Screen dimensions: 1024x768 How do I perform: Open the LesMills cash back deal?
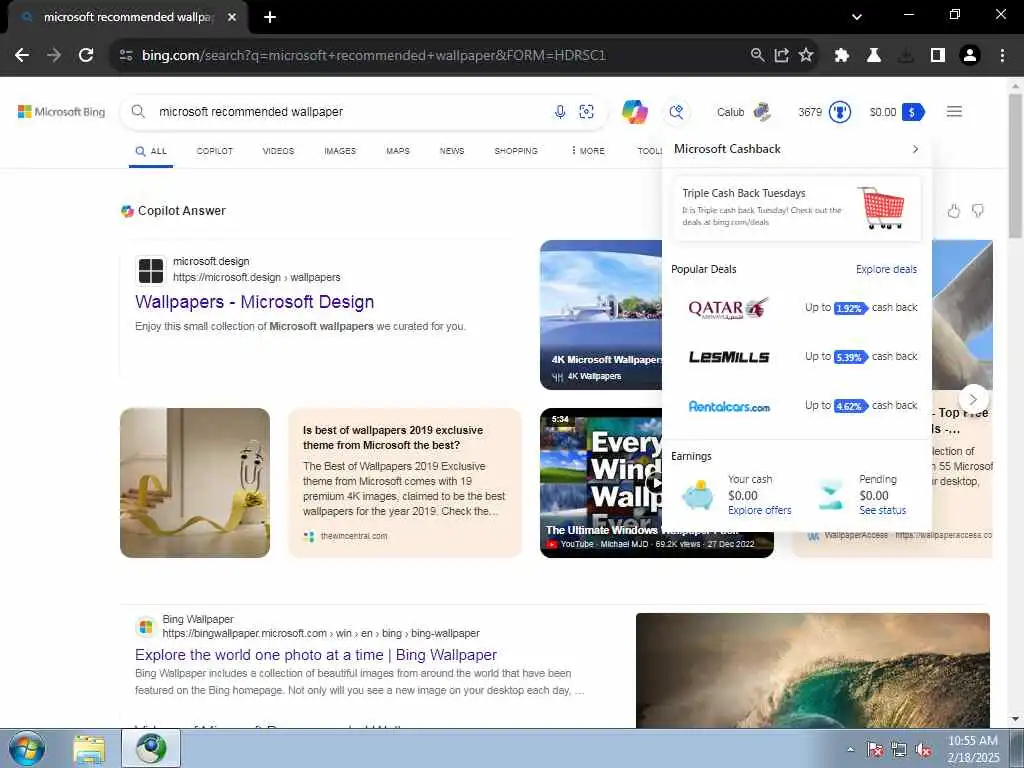point(797,357)
